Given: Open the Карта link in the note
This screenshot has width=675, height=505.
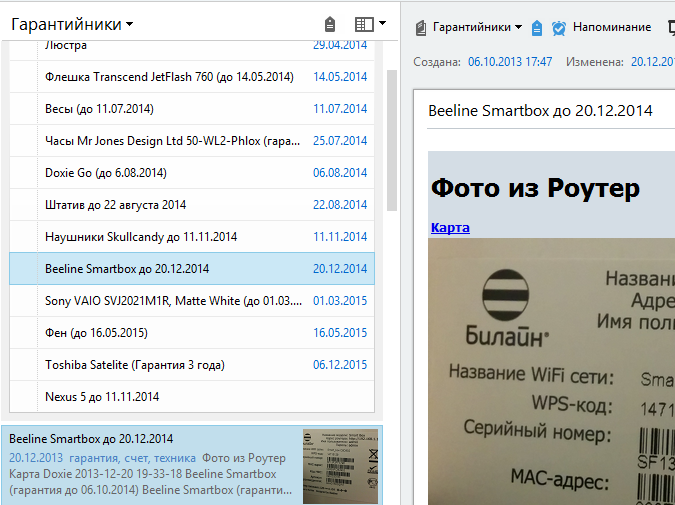Looking at the screenshot, I should [450, 227].
